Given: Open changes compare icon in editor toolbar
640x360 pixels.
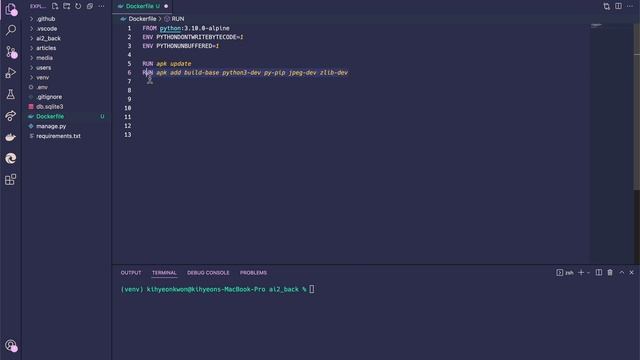Looking at the screenshot, I should (x=607, y=6).
